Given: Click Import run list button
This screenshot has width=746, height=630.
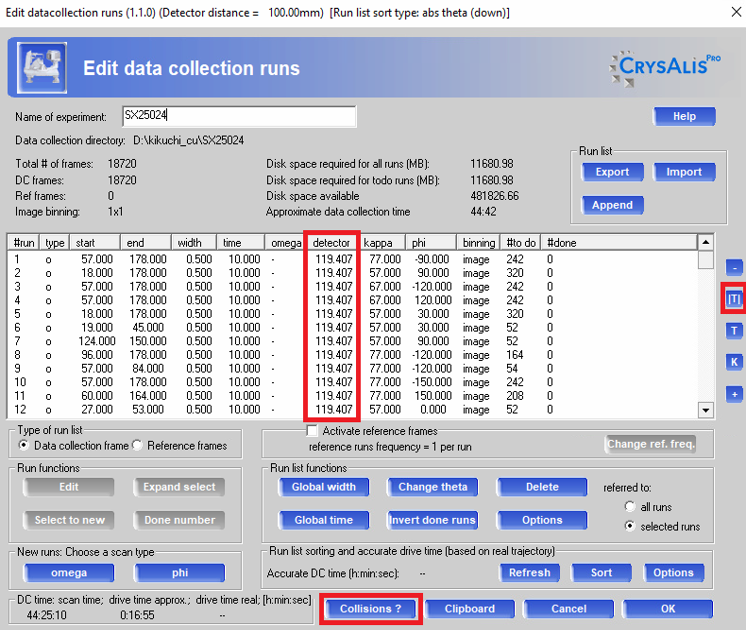Looking at the screenshot, I should (x=684, y=172).
